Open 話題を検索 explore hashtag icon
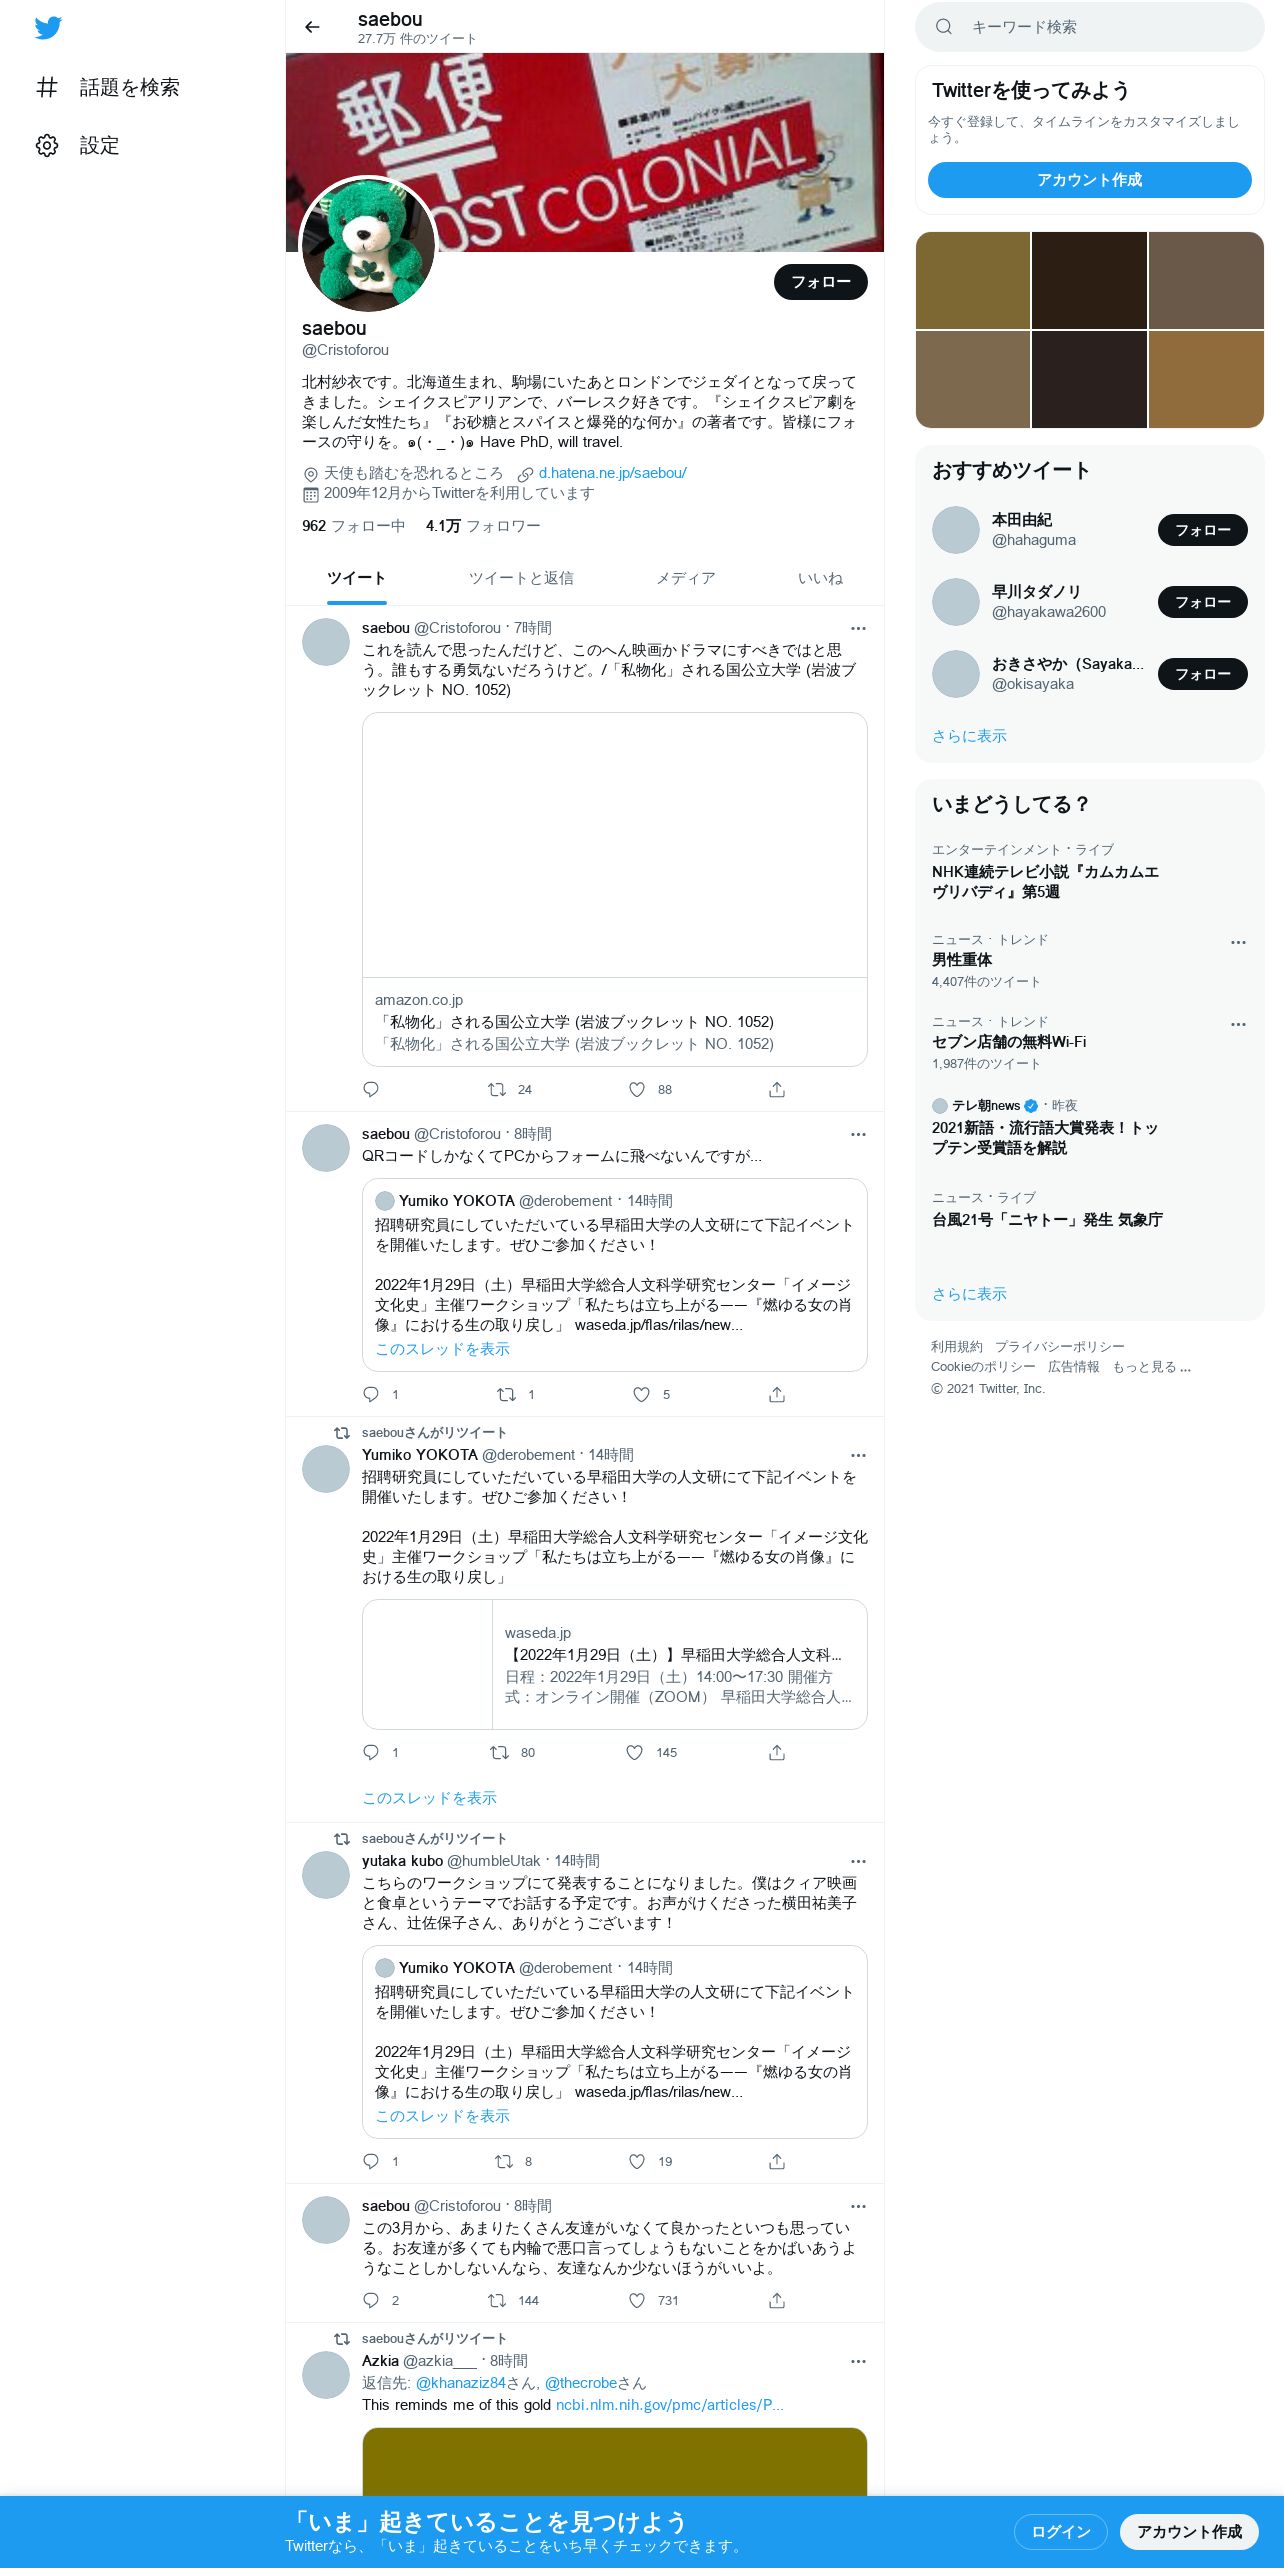 [47, 87]
